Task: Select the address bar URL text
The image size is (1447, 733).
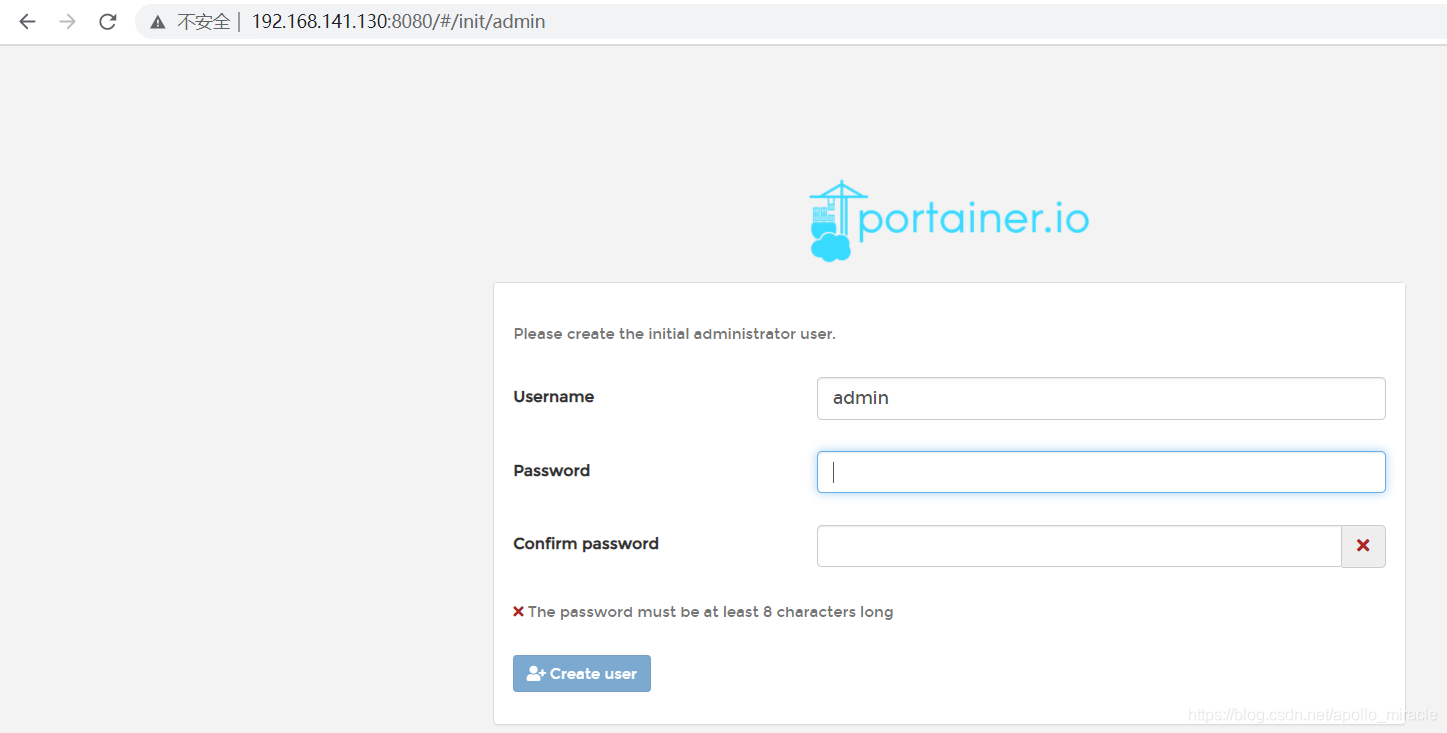Action: (398, 21)
